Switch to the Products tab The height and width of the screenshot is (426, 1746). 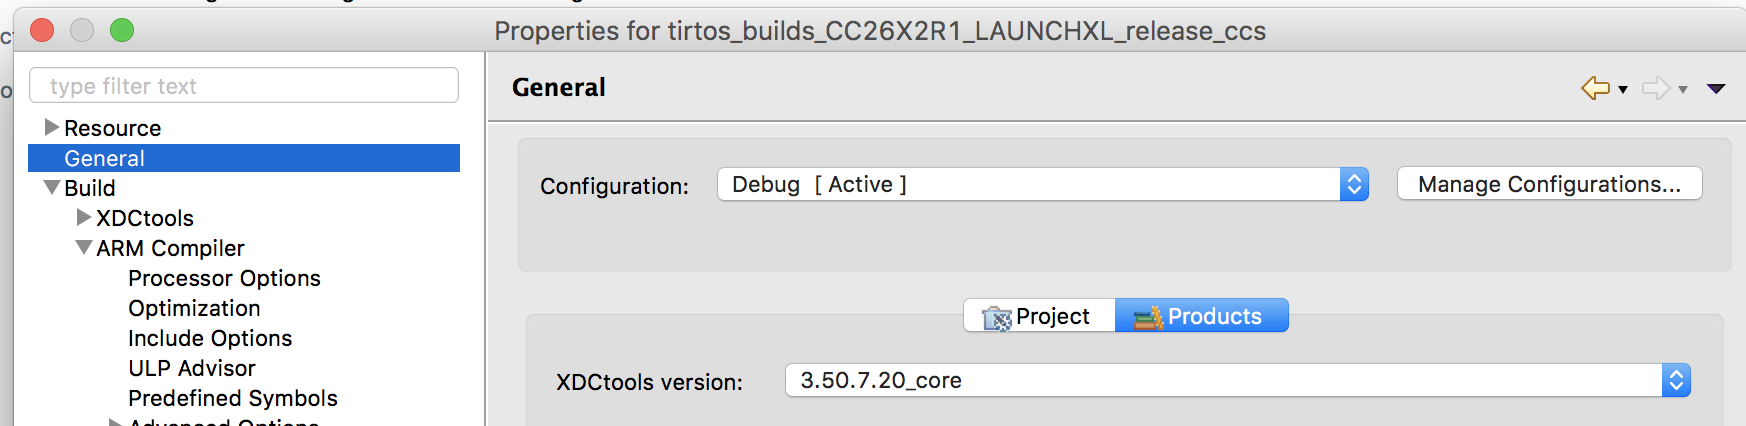[x=1201, y=316]
